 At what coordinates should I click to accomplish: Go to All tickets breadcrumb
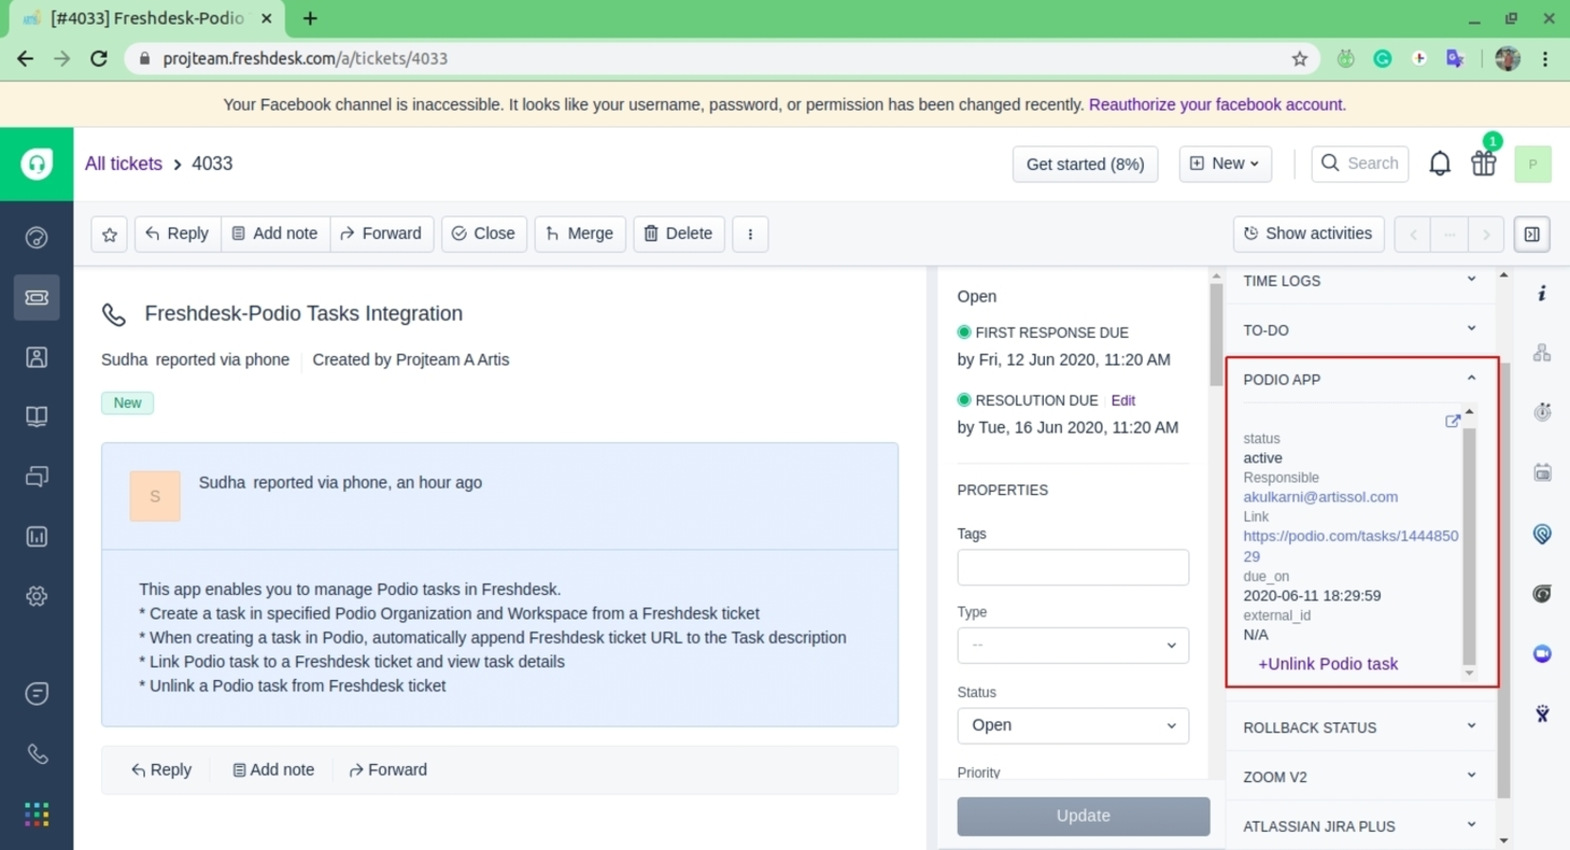123,164
